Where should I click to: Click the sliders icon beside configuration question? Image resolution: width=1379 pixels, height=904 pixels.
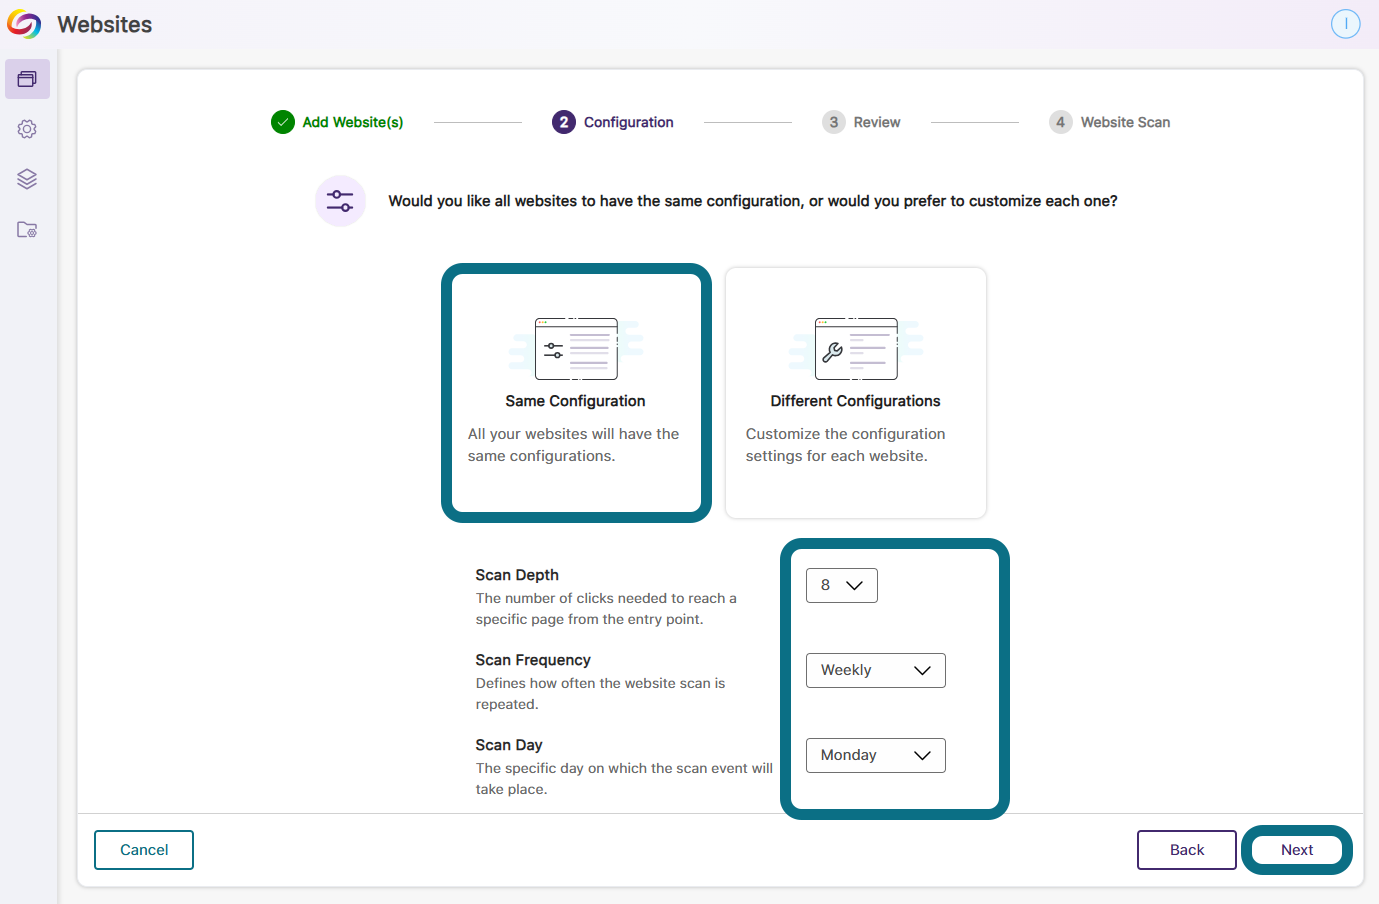coord(340,201)
